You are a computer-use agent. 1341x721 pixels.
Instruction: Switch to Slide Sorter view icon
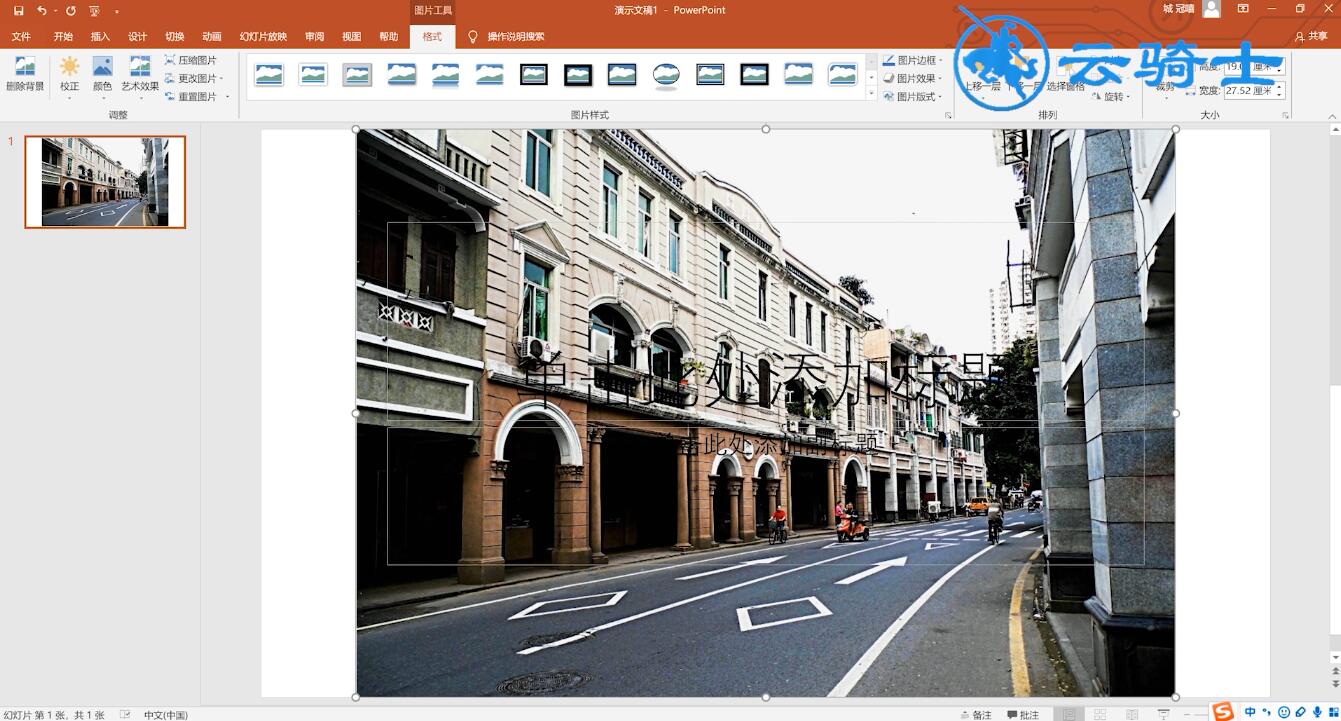(x=1100, y=714)
